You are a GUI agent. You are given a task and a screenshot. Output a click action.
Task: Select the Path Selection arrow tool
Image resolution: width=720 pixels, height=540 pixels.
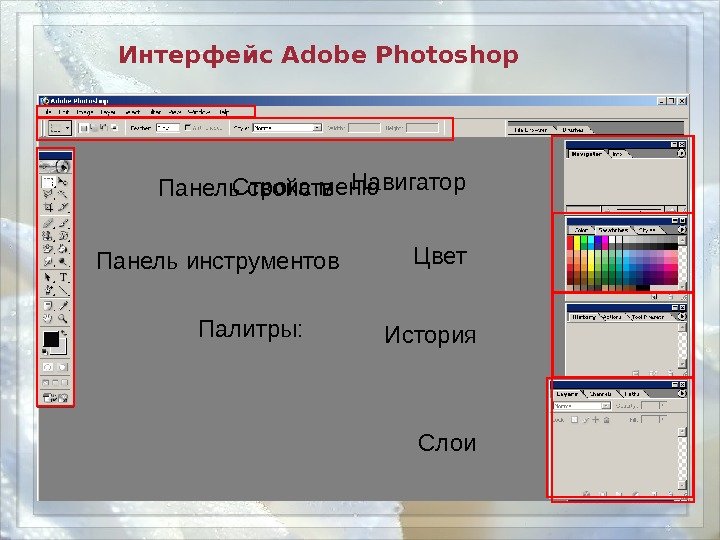click(48, 277)
